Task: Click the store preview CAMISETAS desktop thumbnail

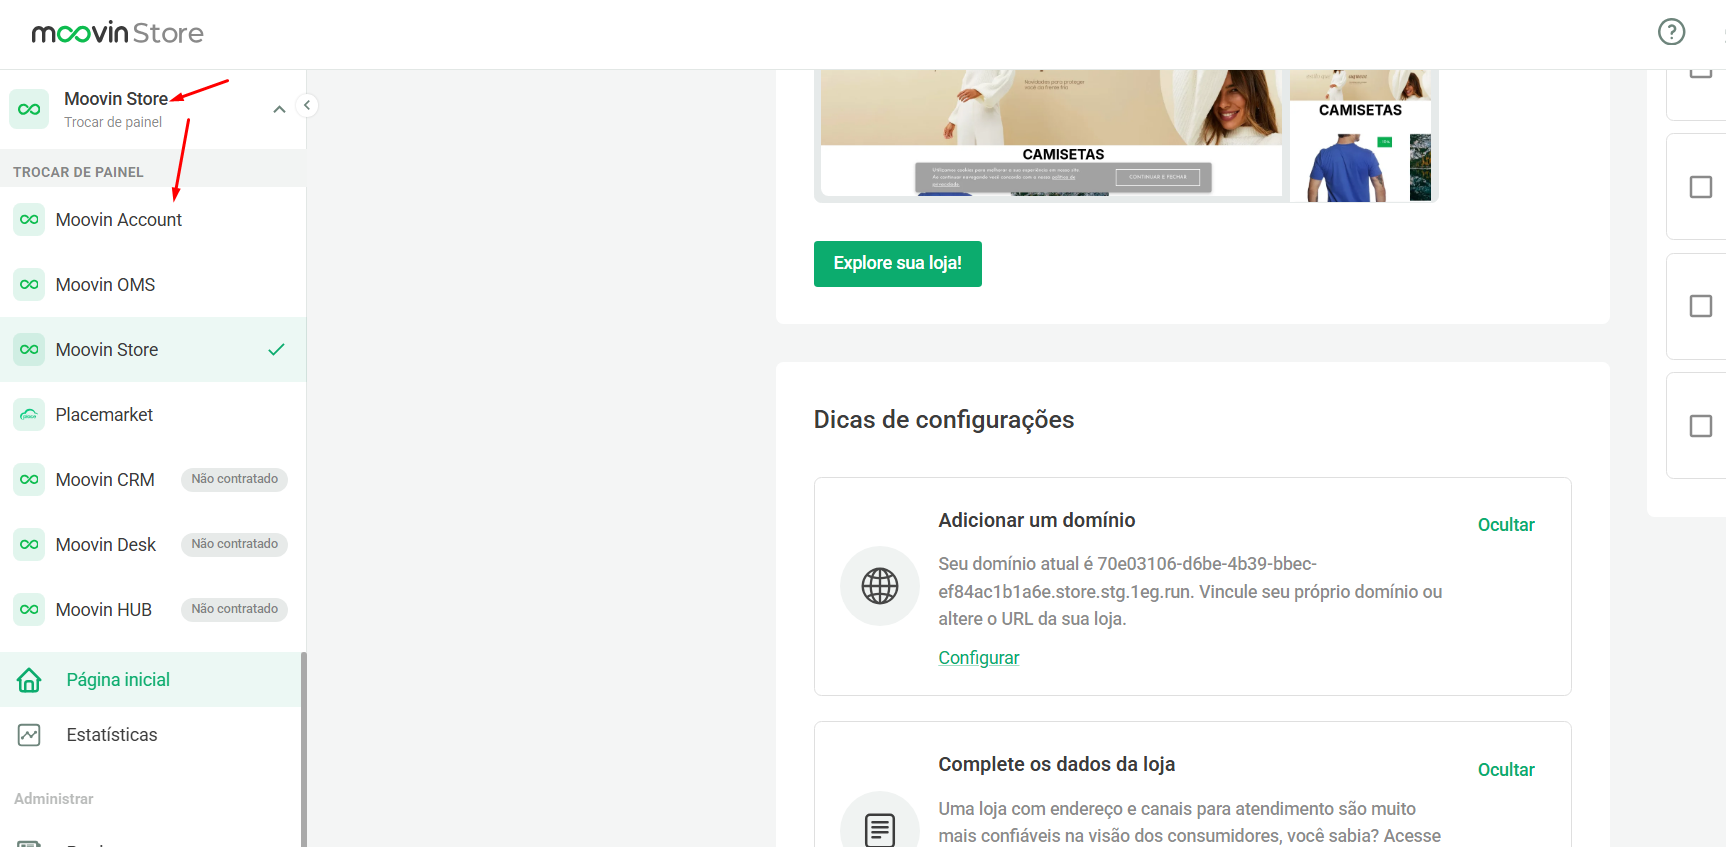Action: 1051,133
